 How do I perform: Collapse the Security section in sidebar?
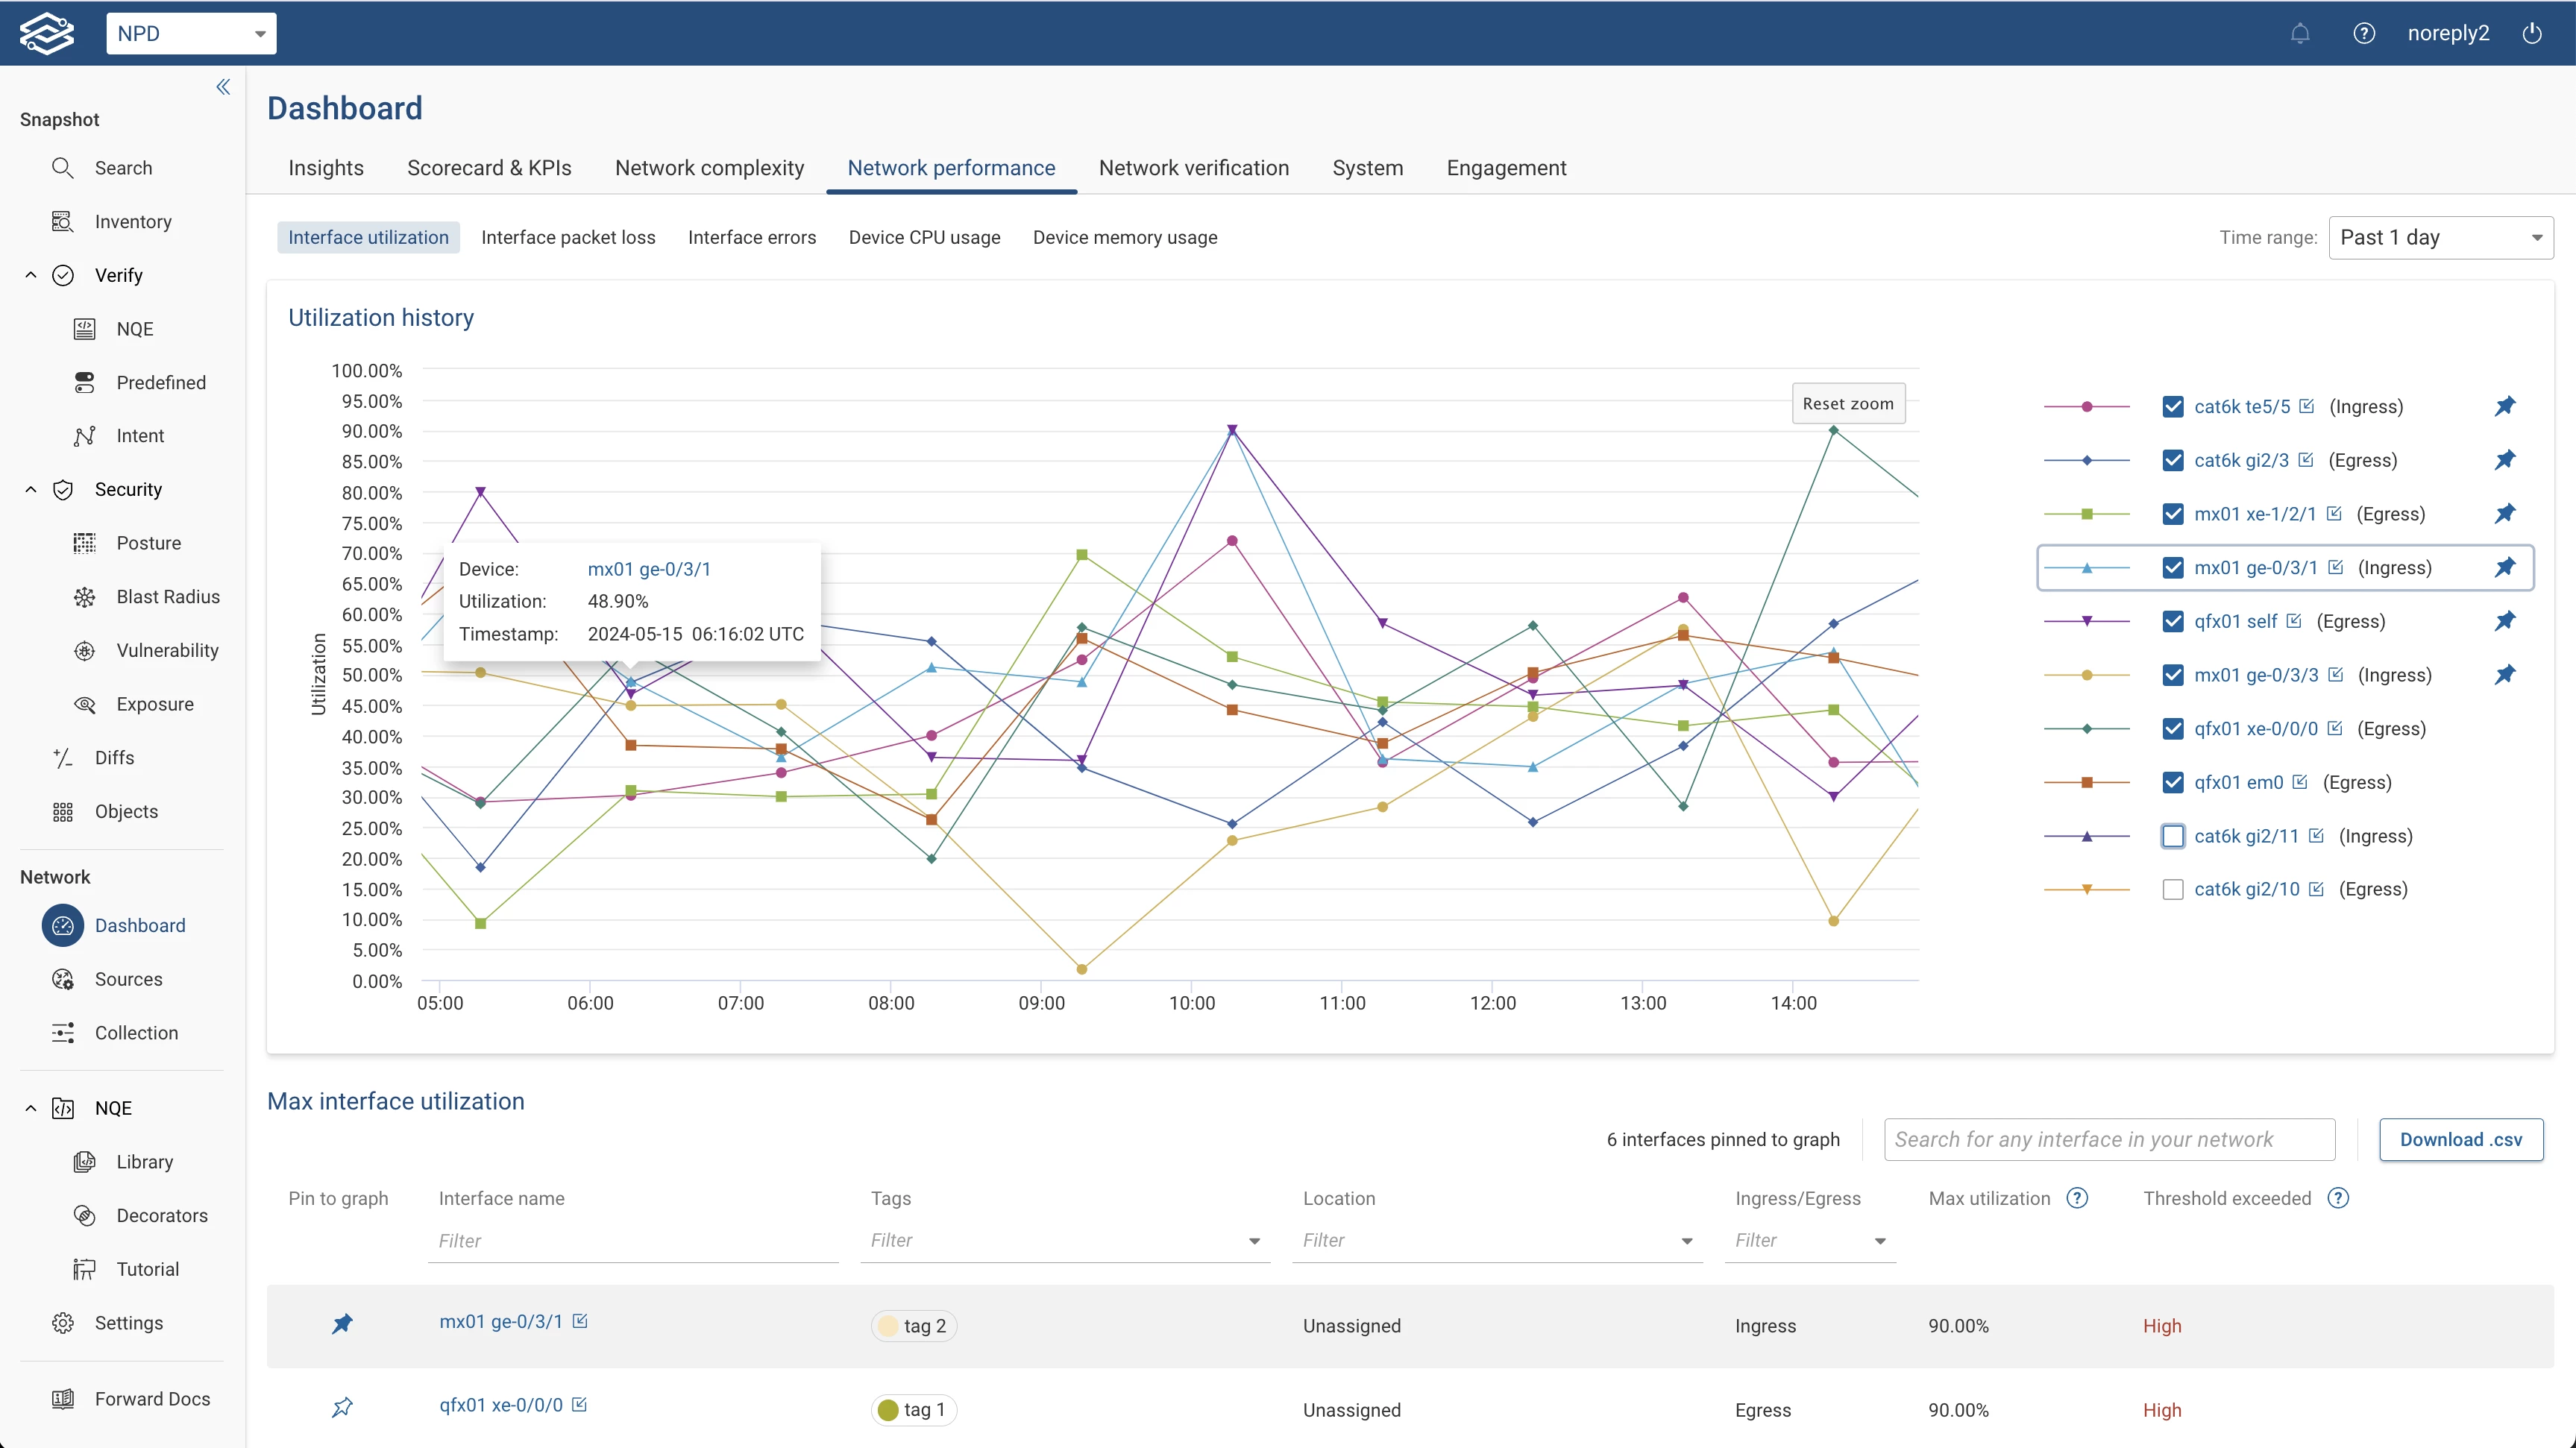coord(30,489)
